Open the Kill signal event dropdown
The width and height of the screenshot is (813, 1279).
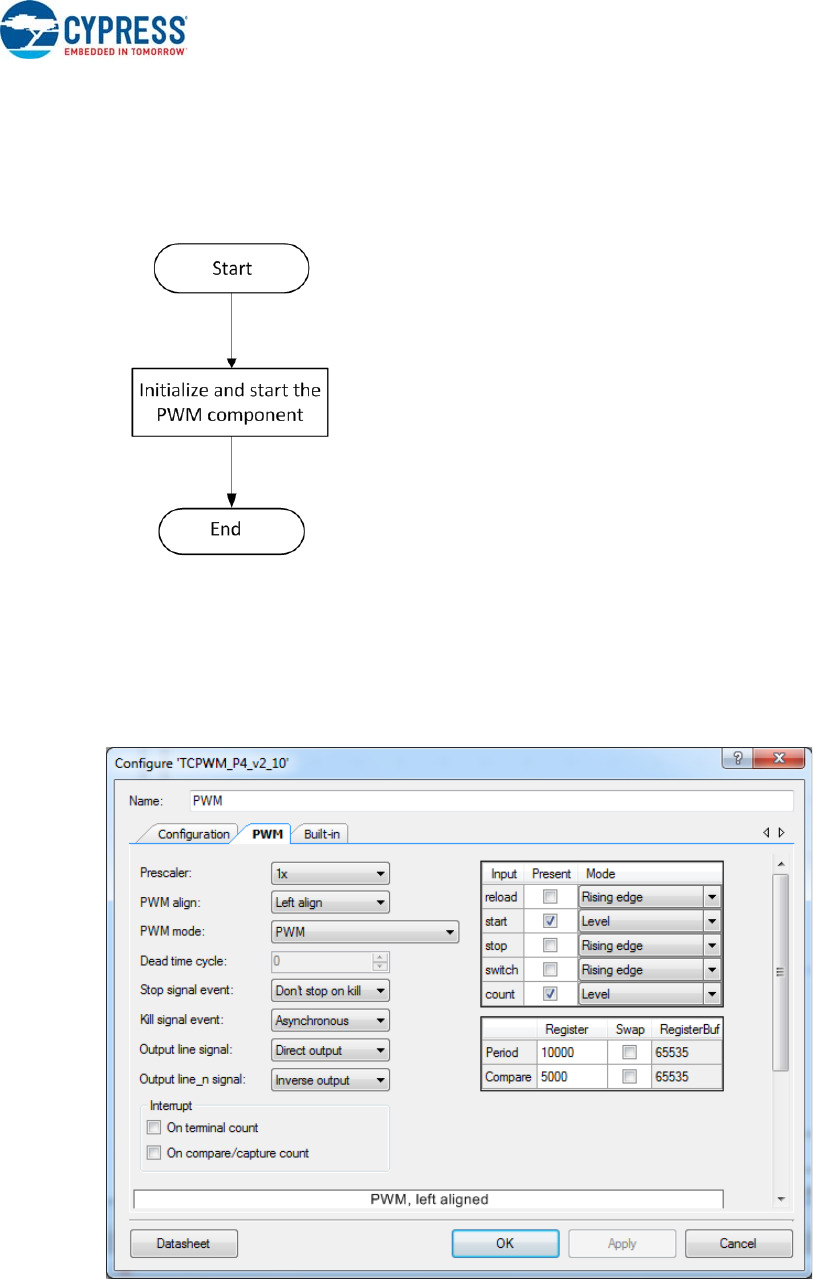pyautogui.click(x=330, y=1021)
